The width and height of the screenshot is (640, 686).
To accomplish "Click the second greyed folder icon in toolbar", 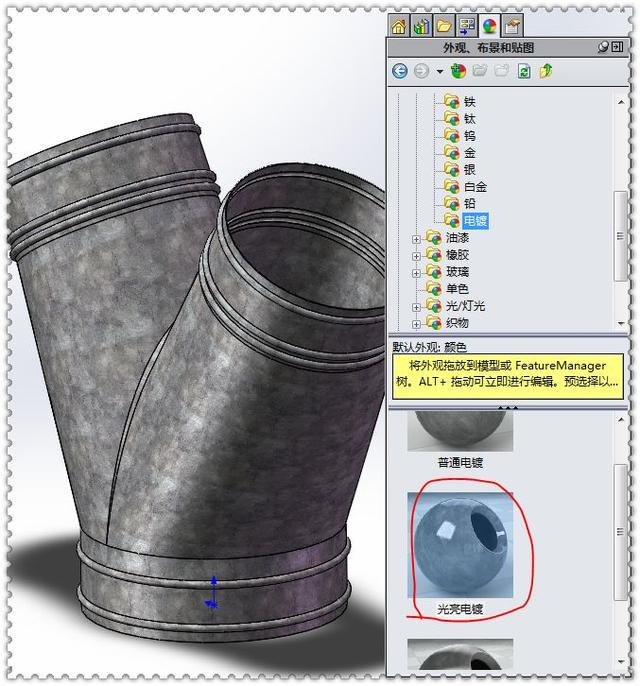I will tap(501, 71).
